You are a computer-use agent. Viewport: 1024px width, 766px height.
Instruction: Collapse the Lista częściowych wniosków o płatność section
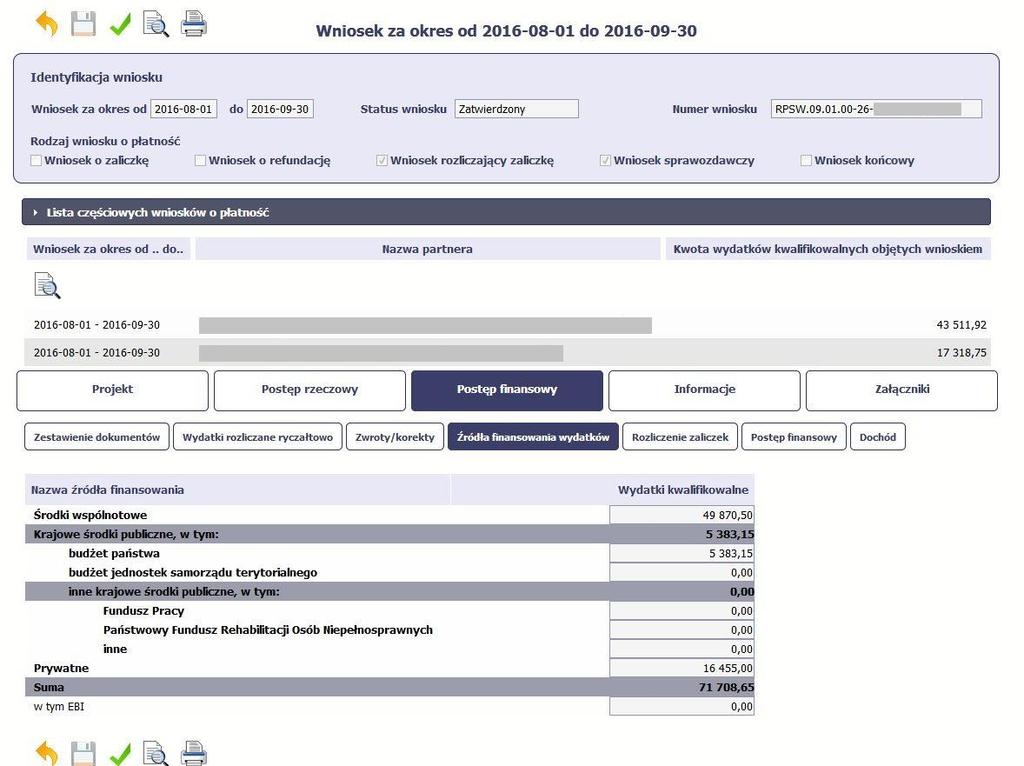coord(506,212)
